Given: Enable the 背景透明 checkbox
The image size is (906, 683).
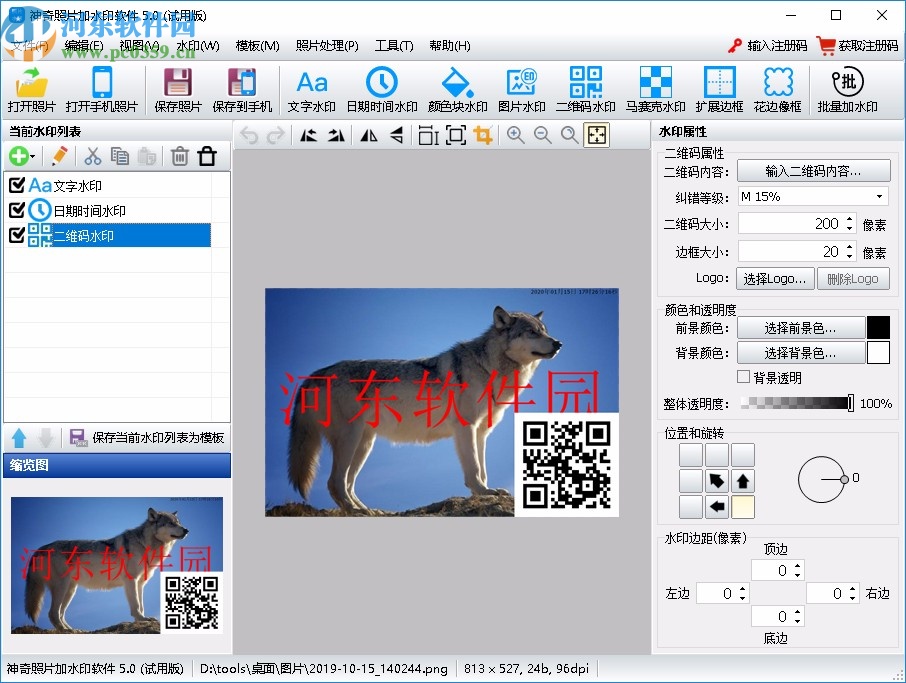Looking at the screenshot, I should pyautogui.click(x=743, y=378).
